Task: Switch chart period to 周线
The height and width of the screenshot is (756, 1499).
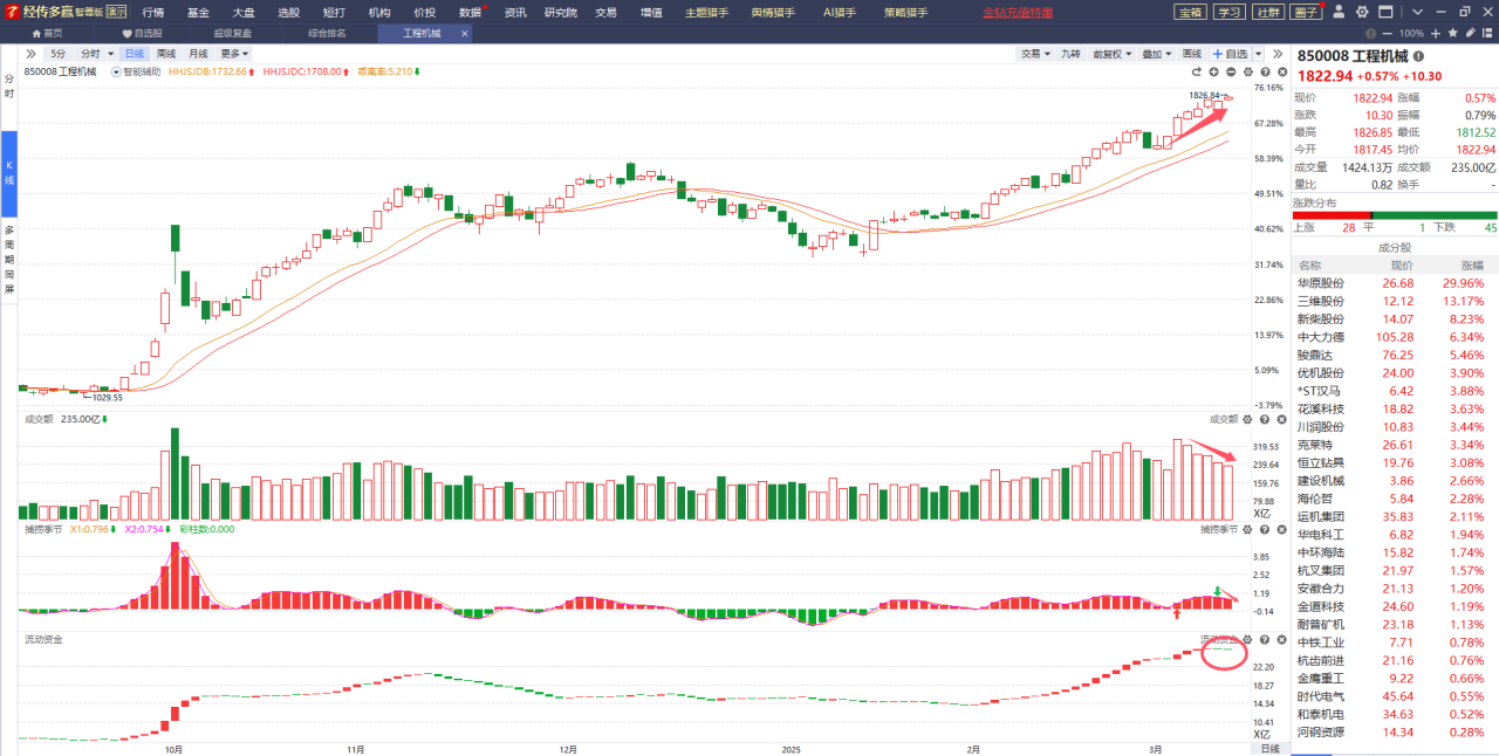Action: 166,53
